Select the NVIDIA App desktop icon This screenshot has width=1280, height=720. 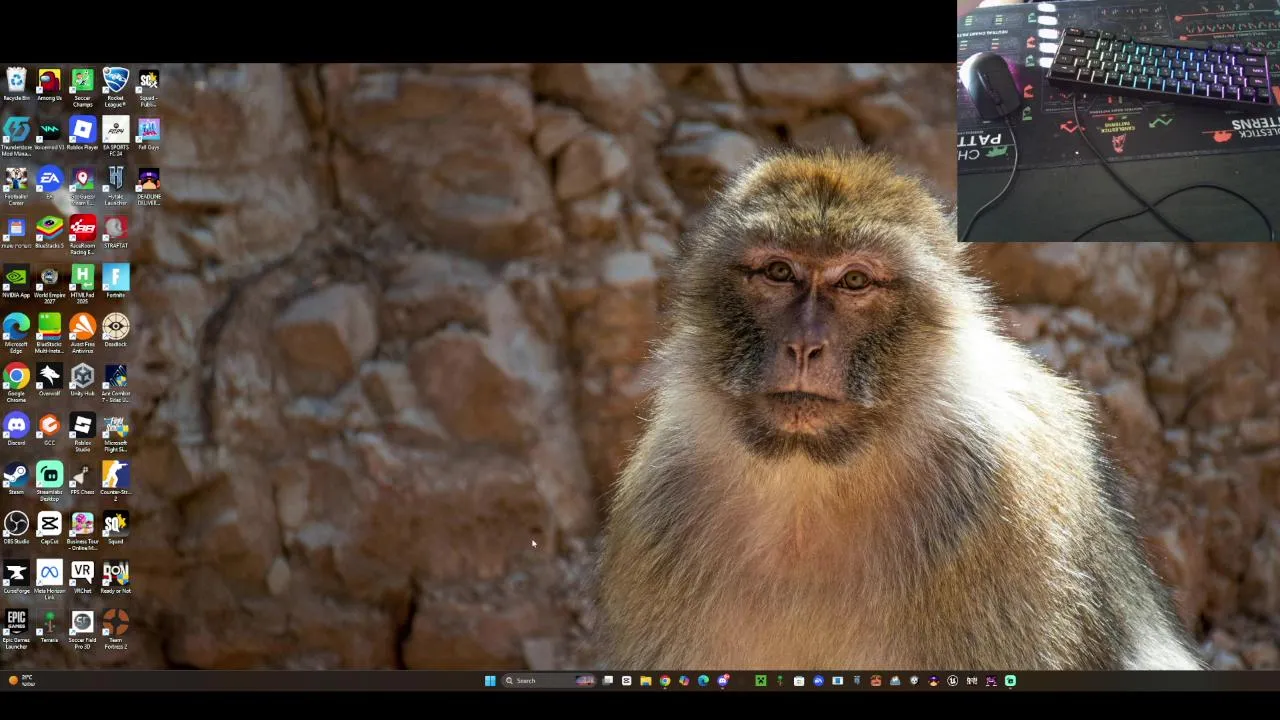pyautogui.click(x=16, y=281)
